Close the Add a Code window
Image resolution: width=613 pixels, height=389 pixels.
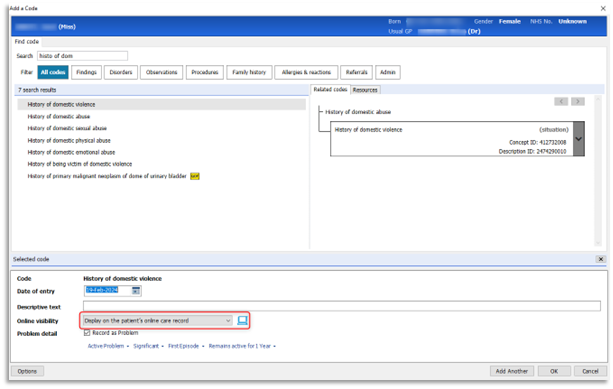(x=603, y=8)
